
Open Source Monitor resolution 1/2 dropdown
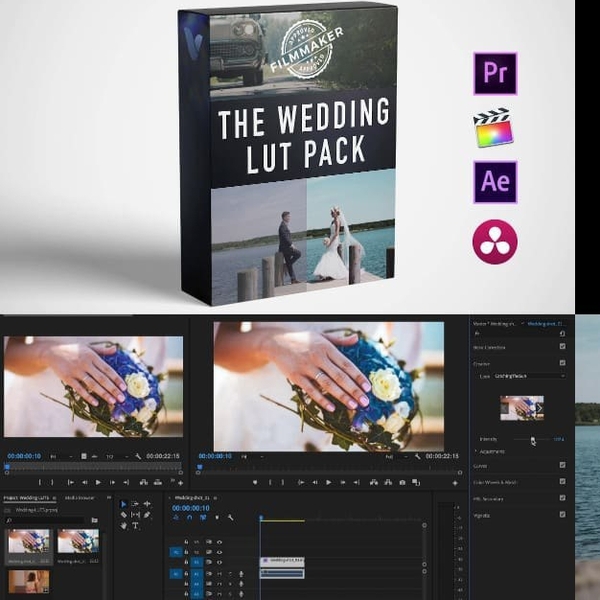116,456
